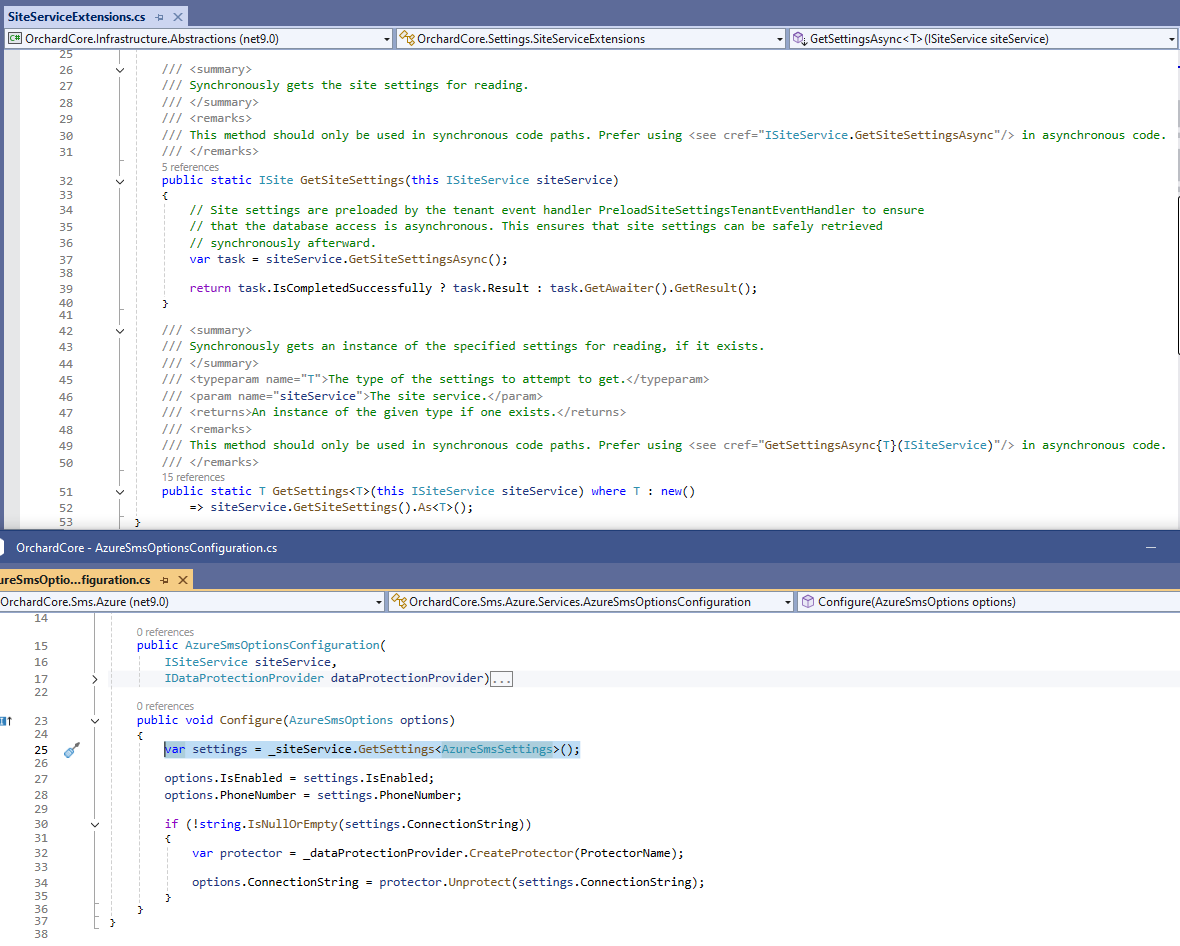
Task: Click 'As<T>' call on line 52
Action: coord(436,507)
